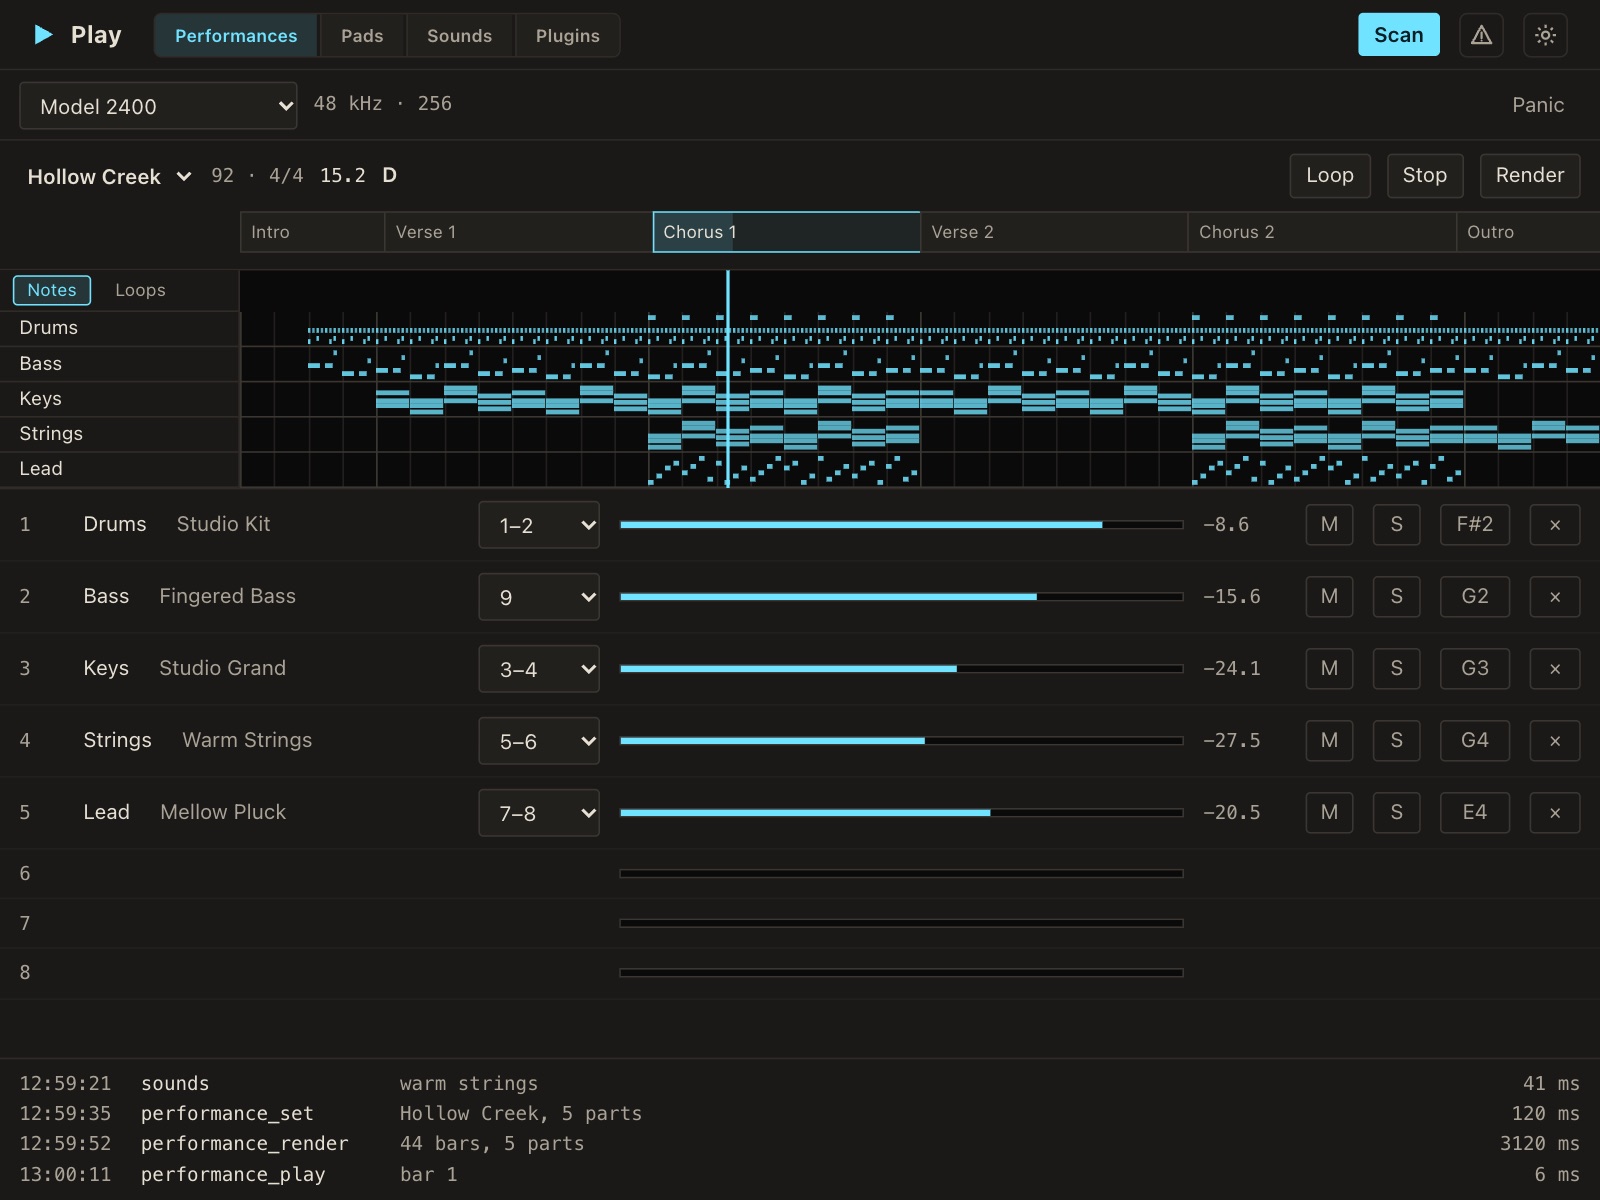
Task: Solo the Lead part
Action: [x=1397, y=813]
